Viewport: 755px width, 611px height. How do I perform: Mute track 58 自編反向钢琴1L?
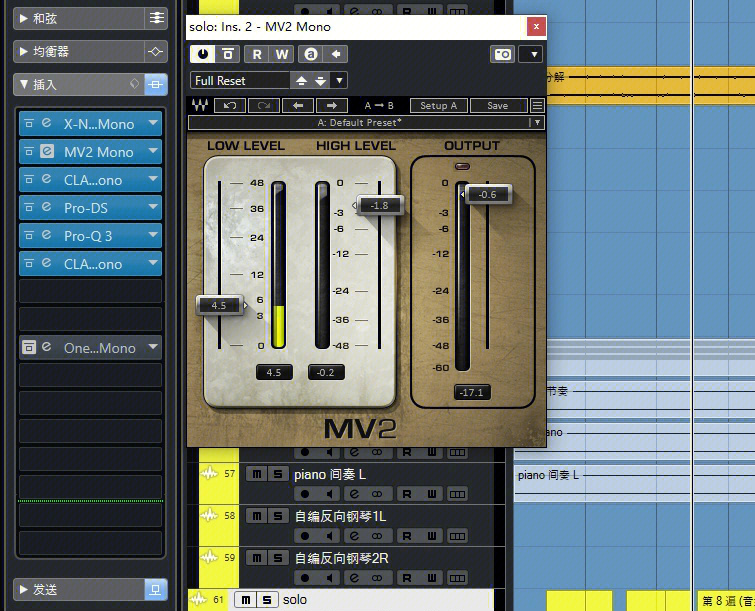(257, 516)
